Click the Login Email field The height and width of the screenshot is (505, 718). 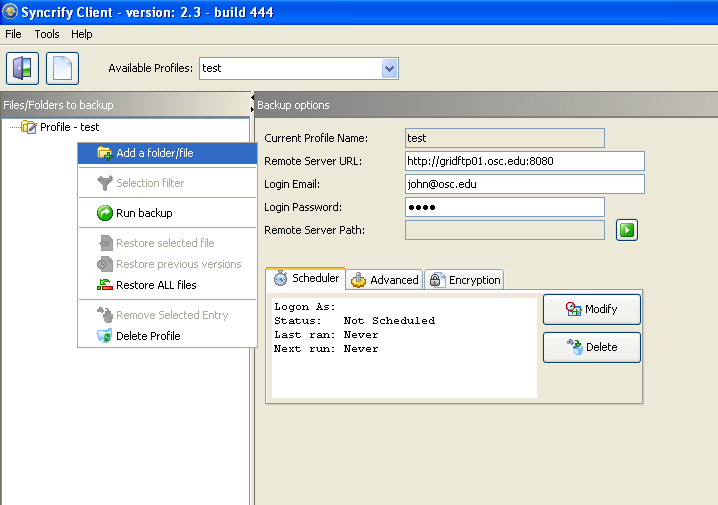click(x=525, y=184)
